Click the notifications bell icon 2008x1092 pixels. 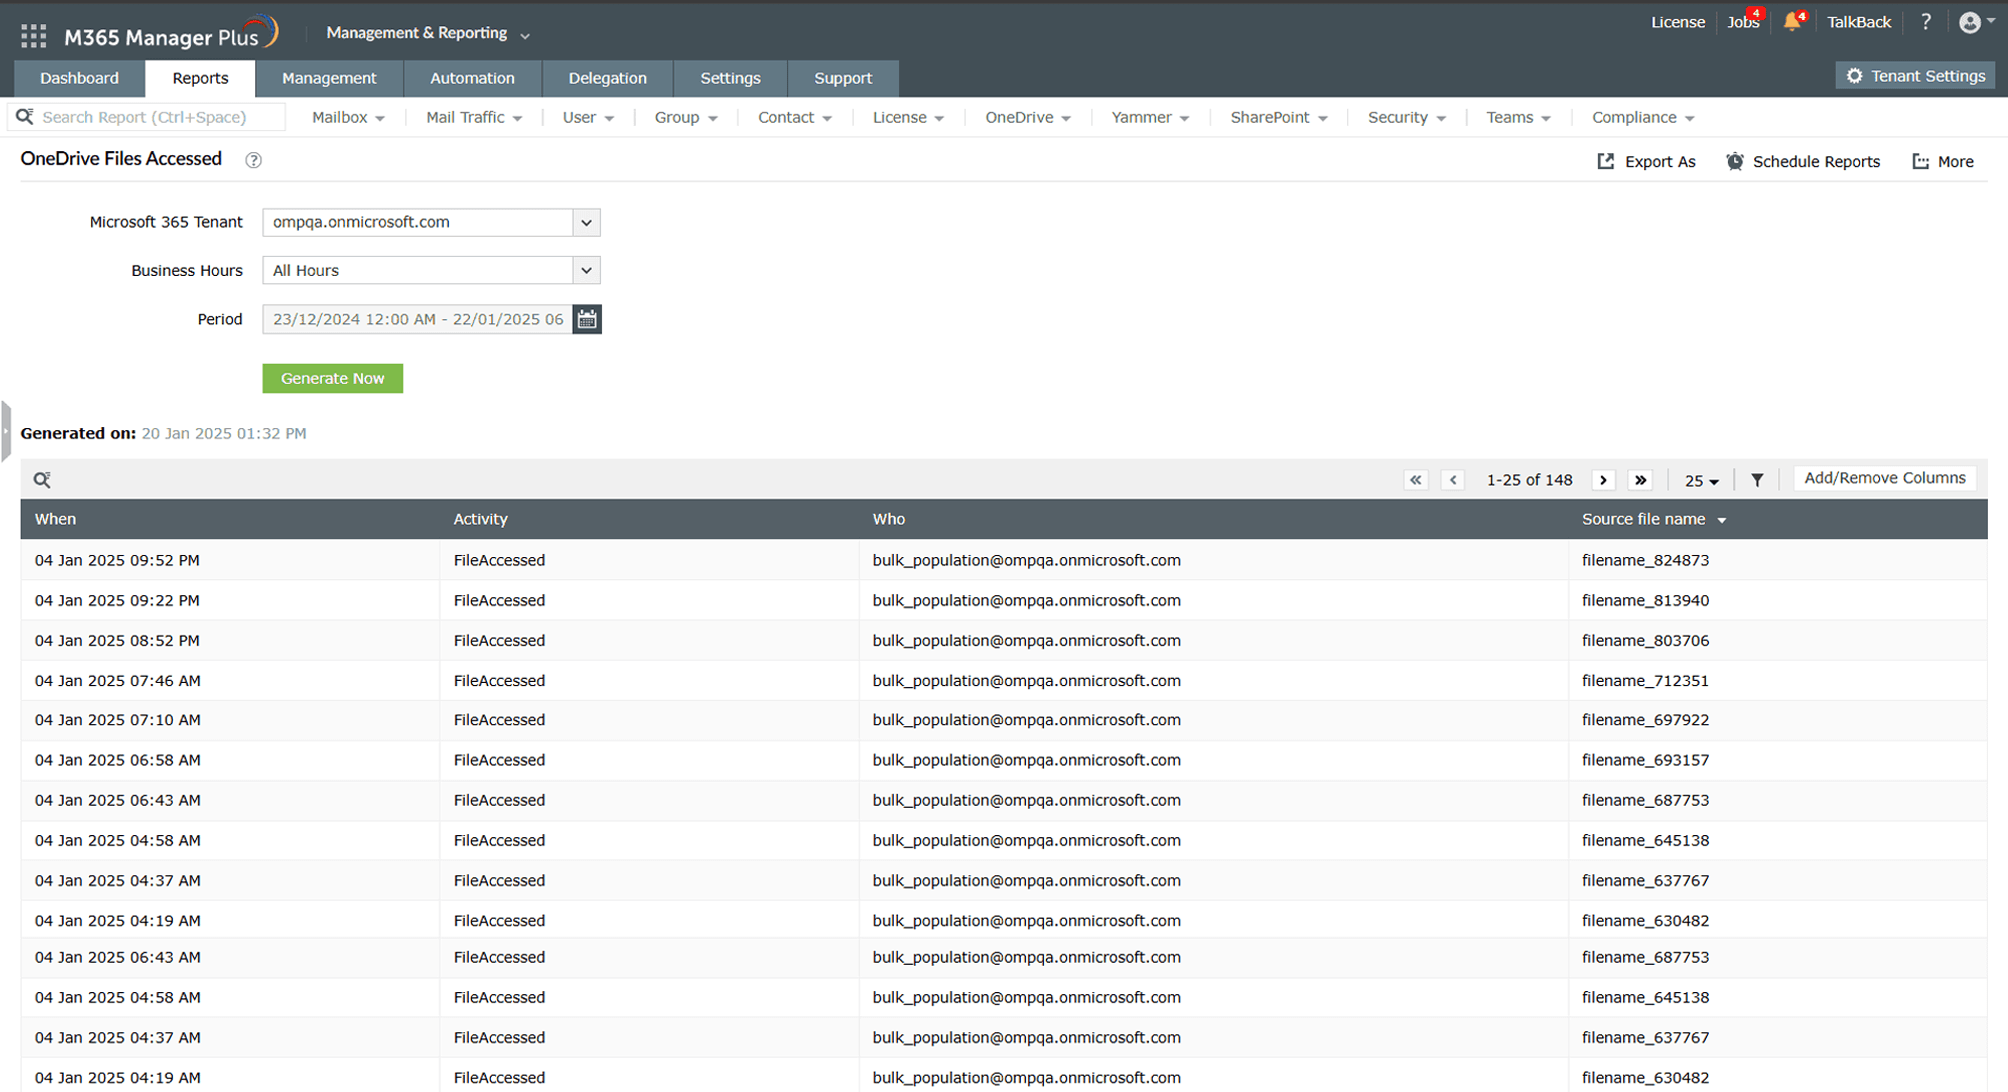pyautogui.click(x=1791, y=22)
